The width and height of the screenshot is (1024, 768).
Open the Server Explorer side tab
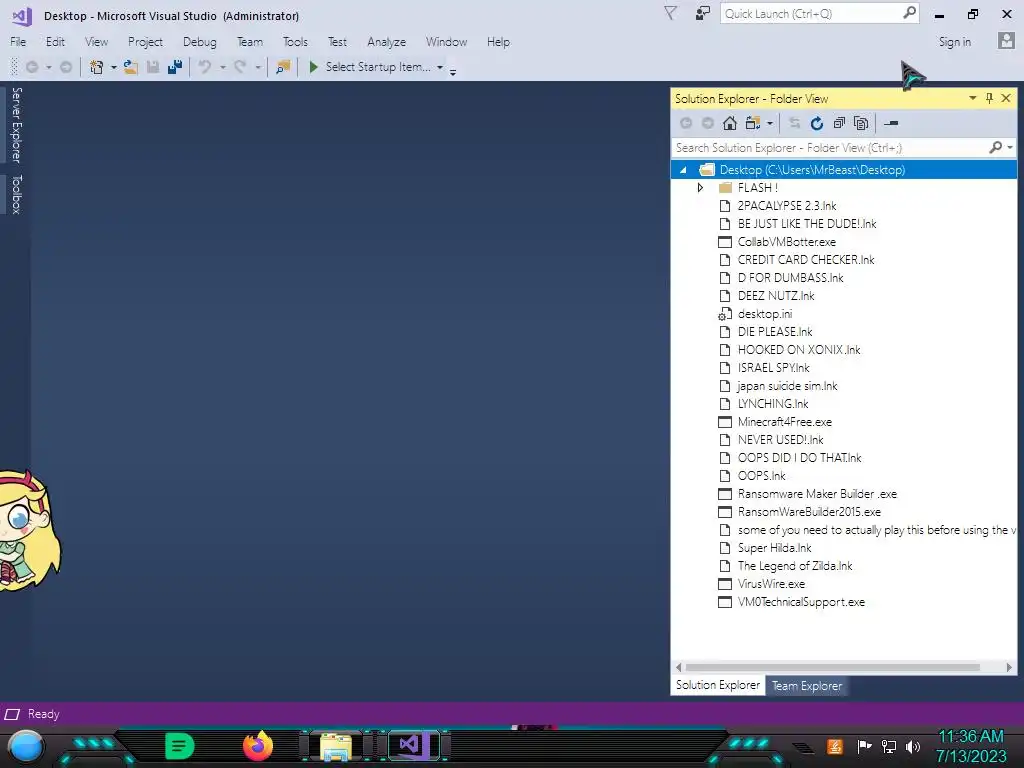(17, 125)
